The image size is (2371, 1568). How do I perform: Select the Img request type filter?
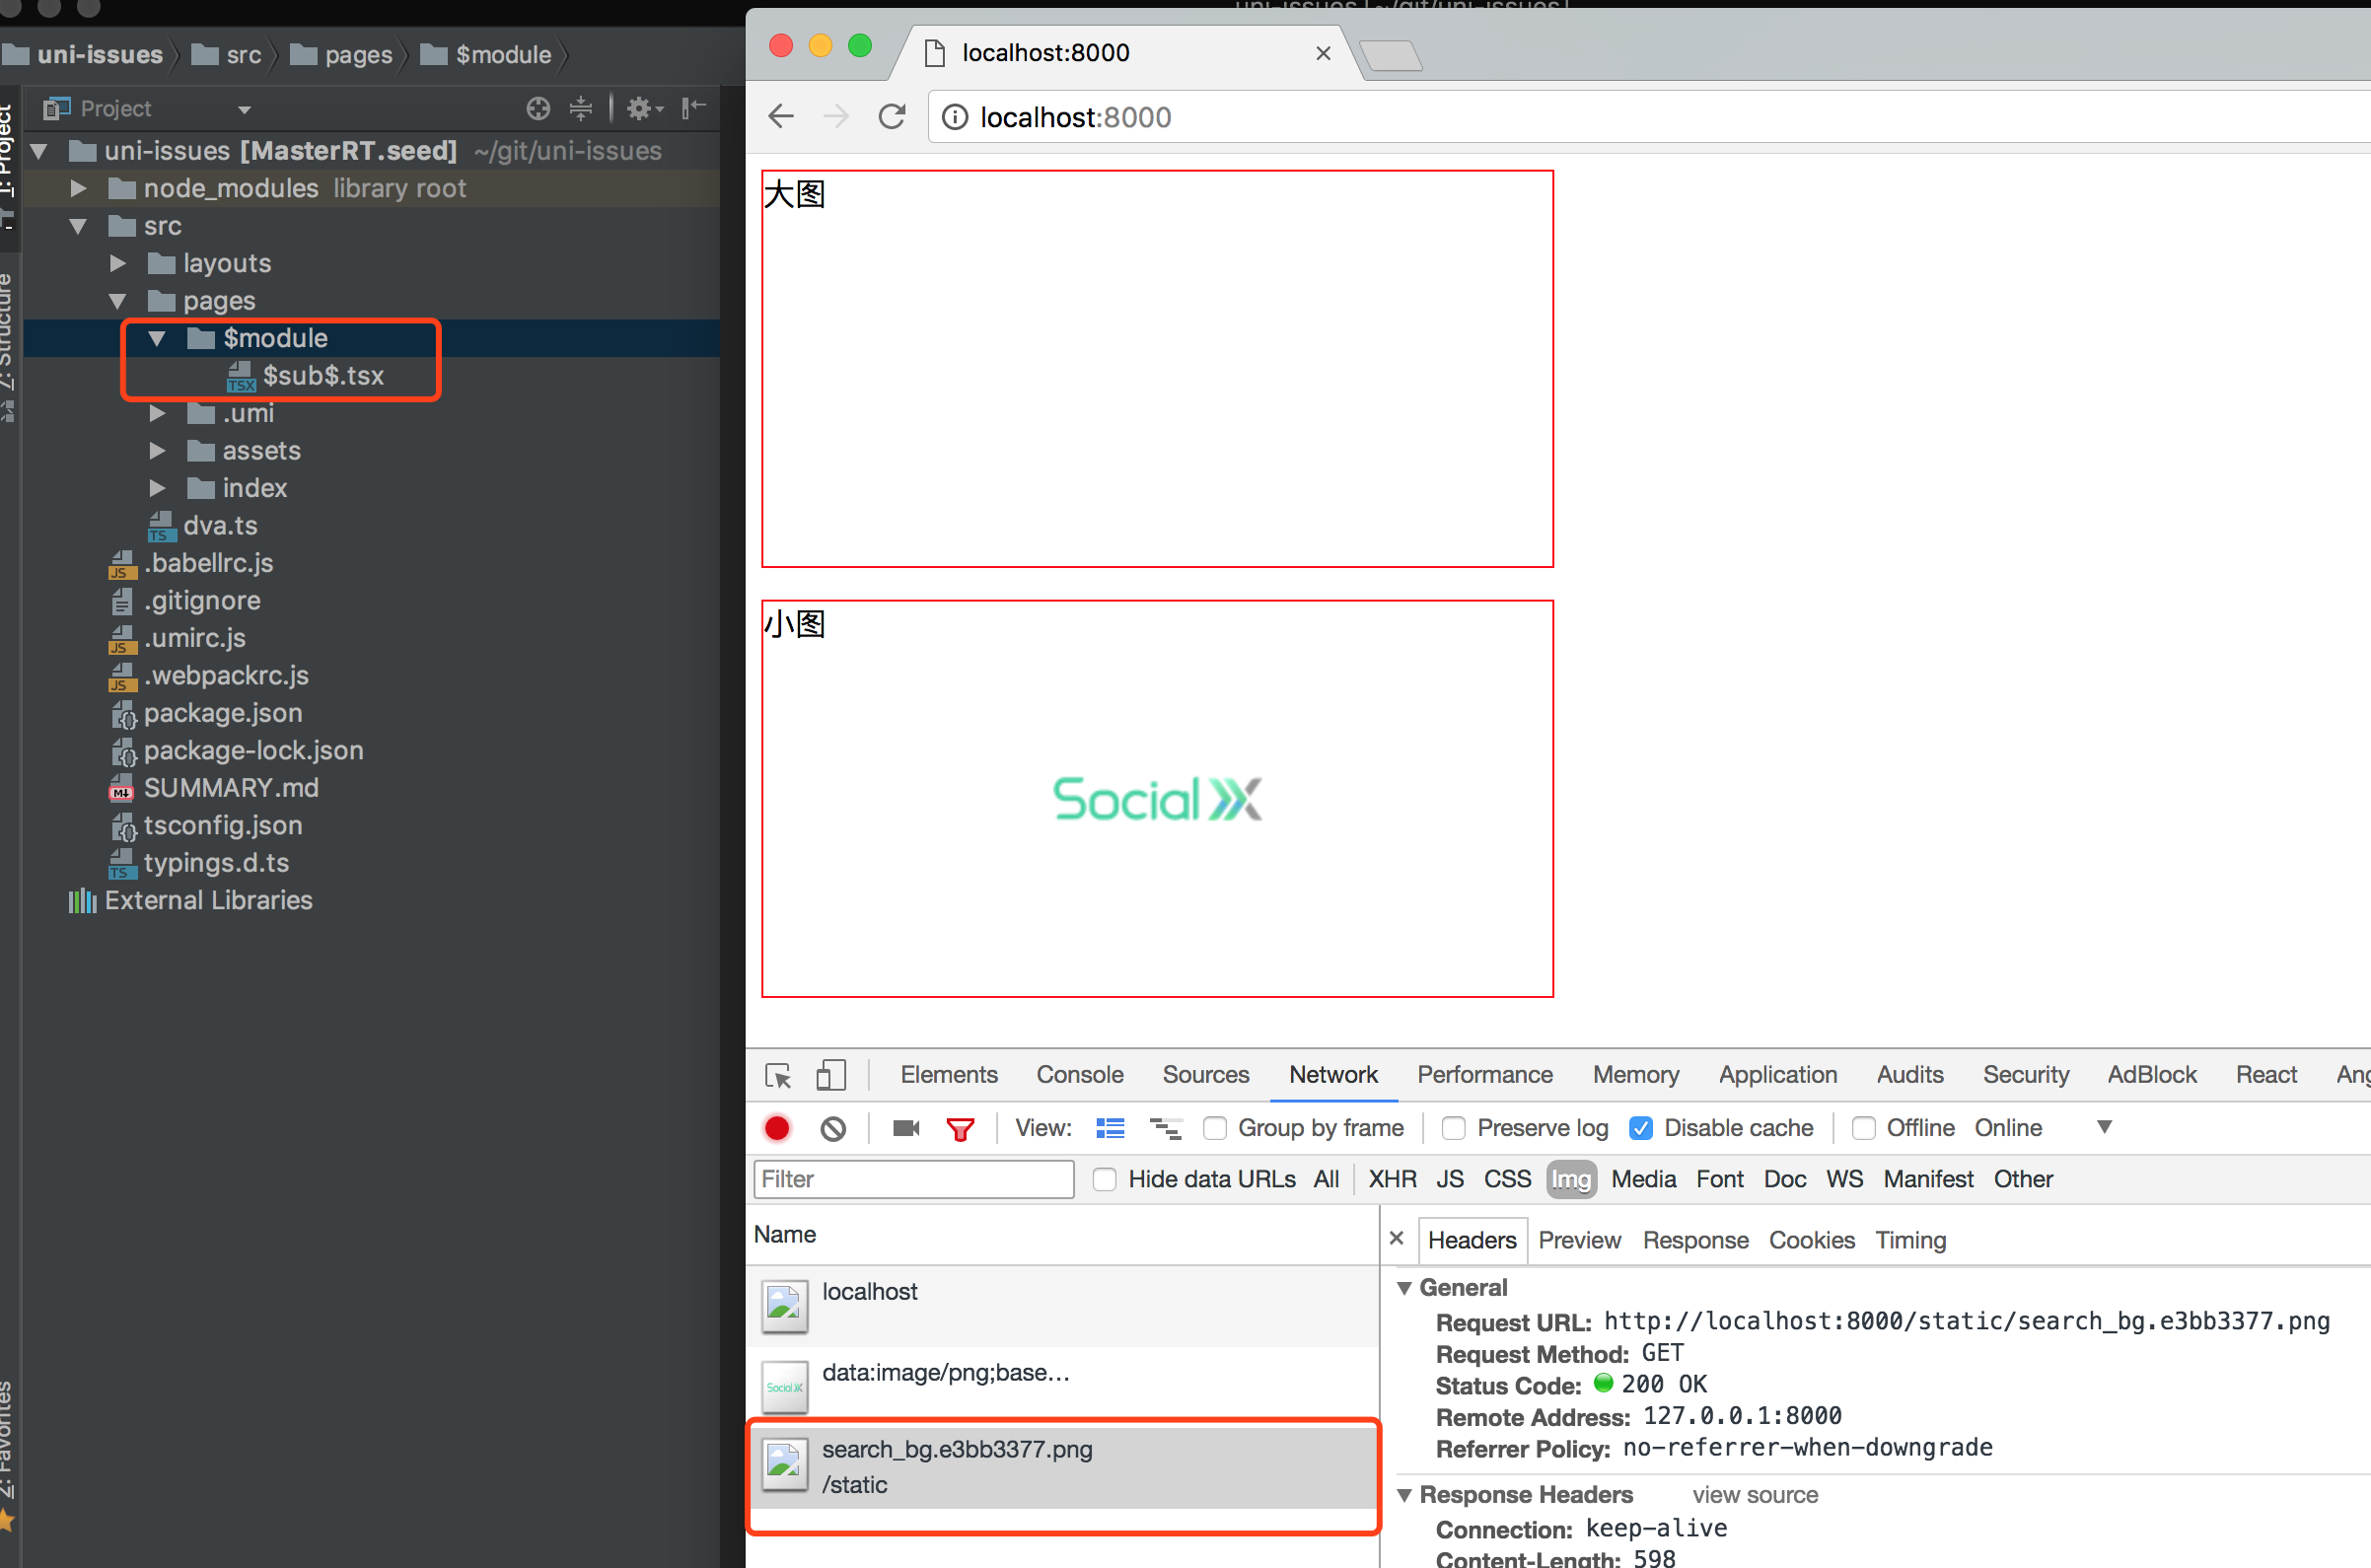click(x=1571, y=1179)
